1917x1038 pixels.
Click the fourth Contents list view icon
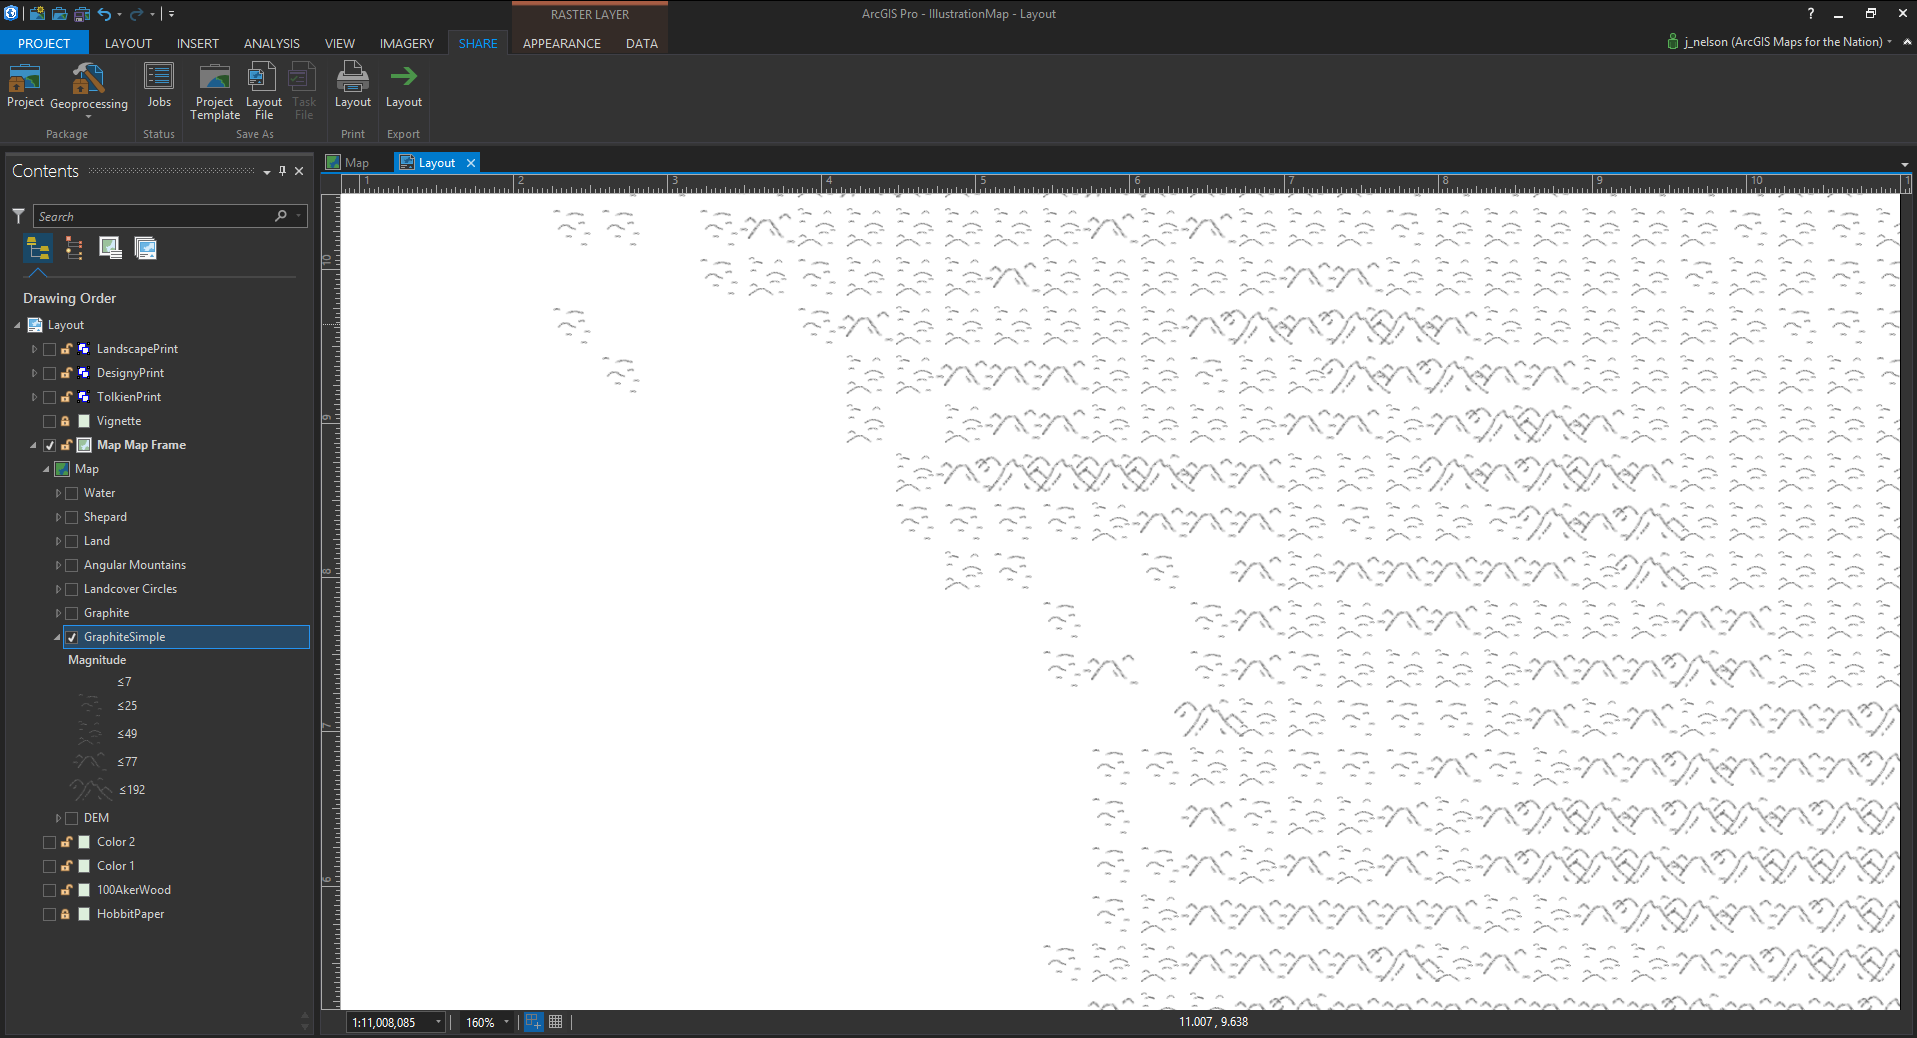point(146,248)
